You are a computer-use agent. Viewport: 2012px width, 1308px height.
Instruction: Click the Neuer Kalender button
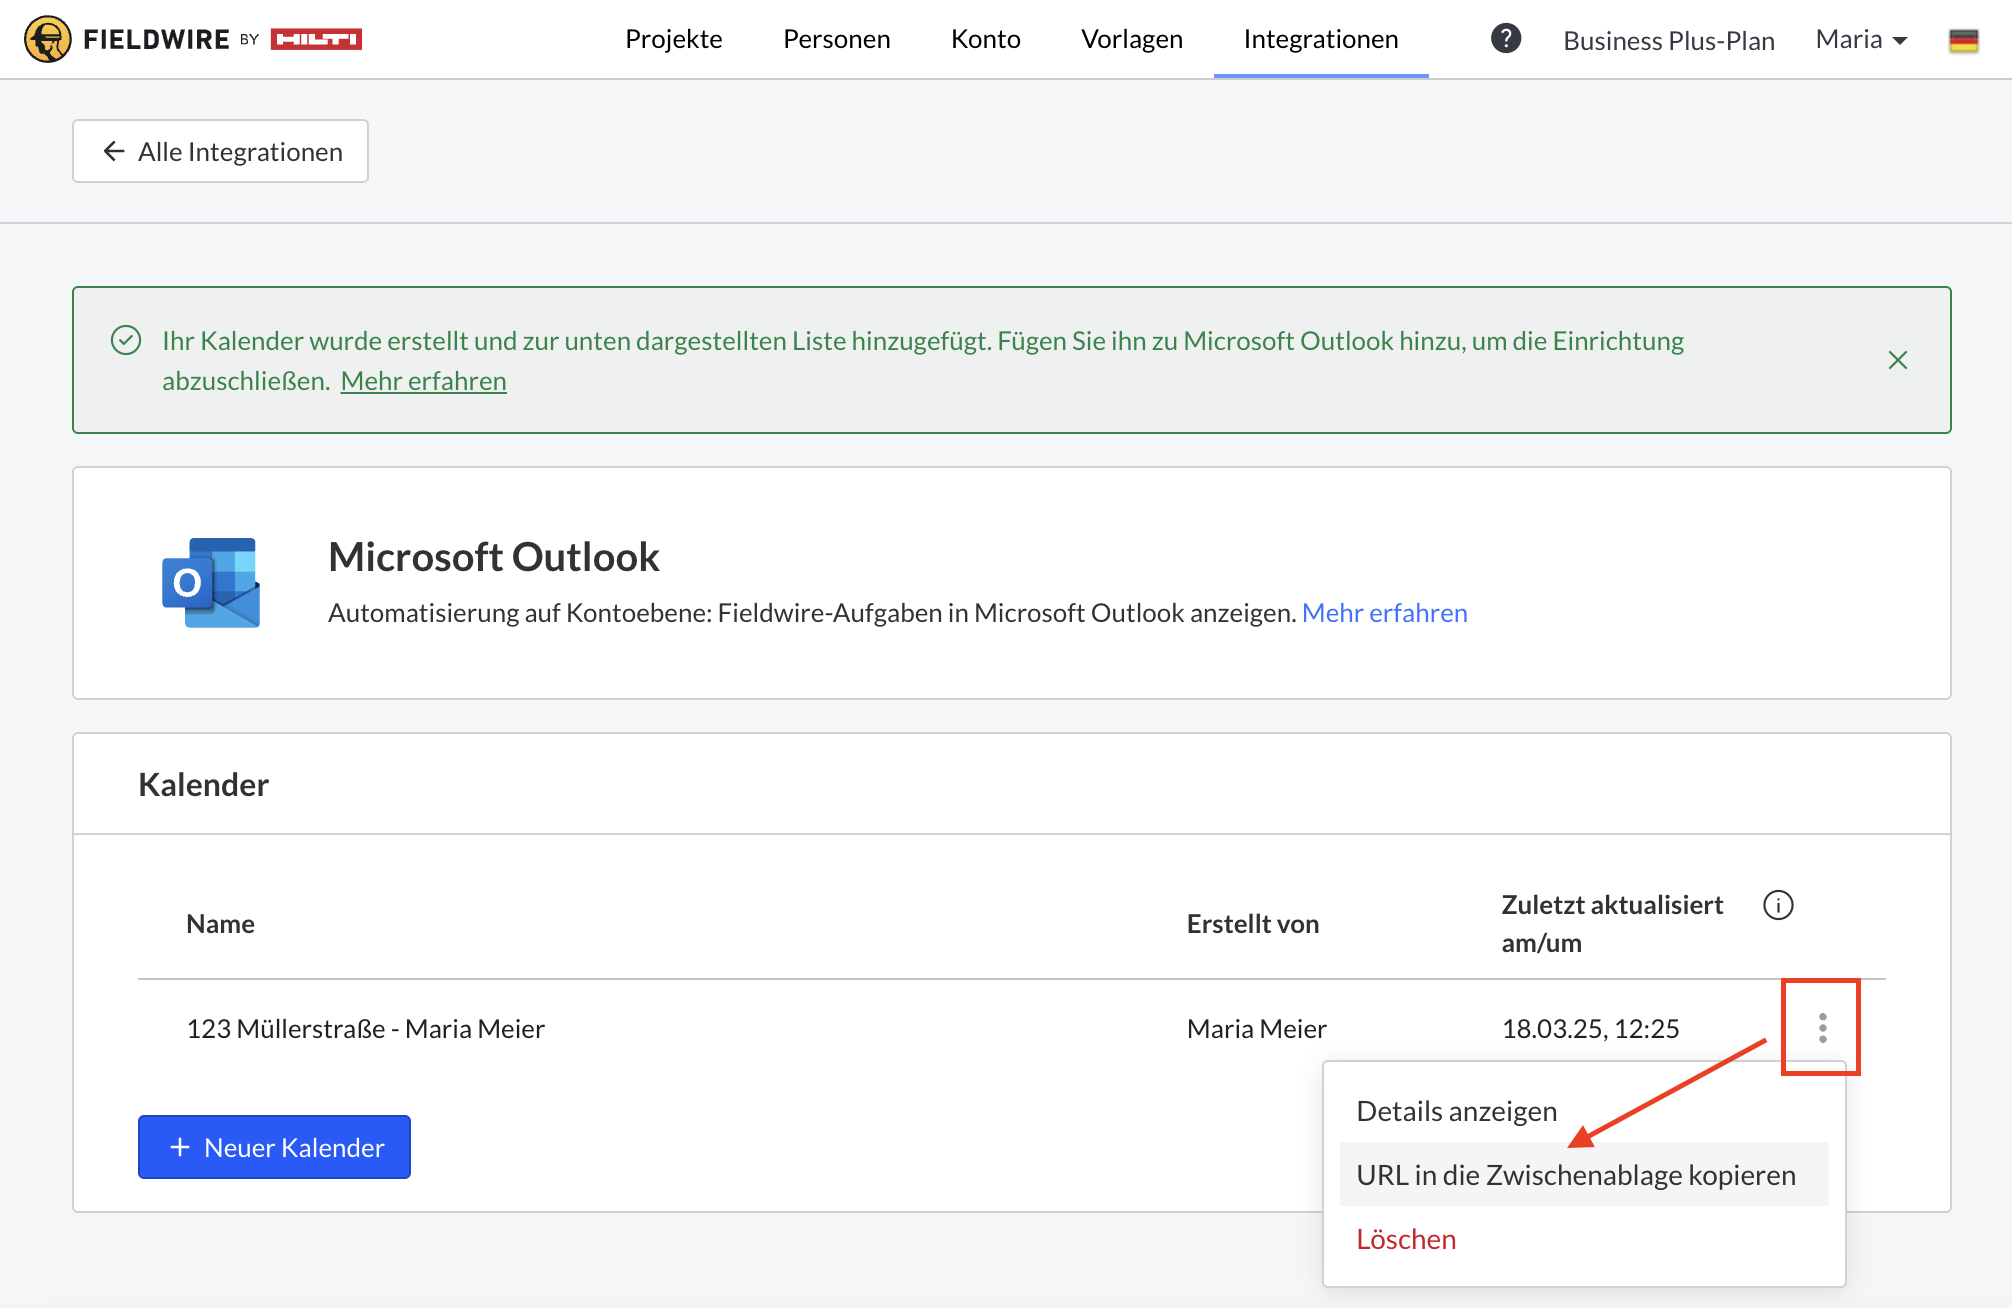pyautogui.click(x=274, y=1147)
